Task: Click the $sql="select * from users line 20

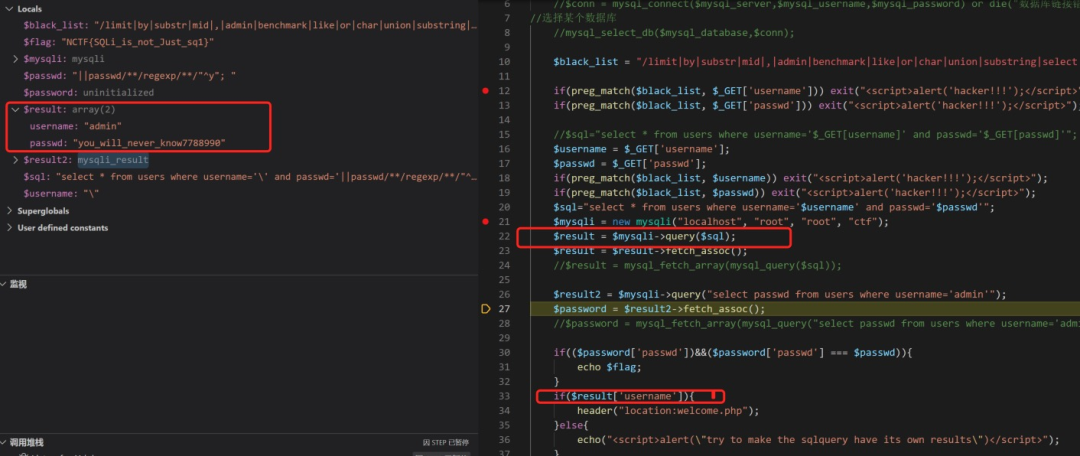Action: 774,207
